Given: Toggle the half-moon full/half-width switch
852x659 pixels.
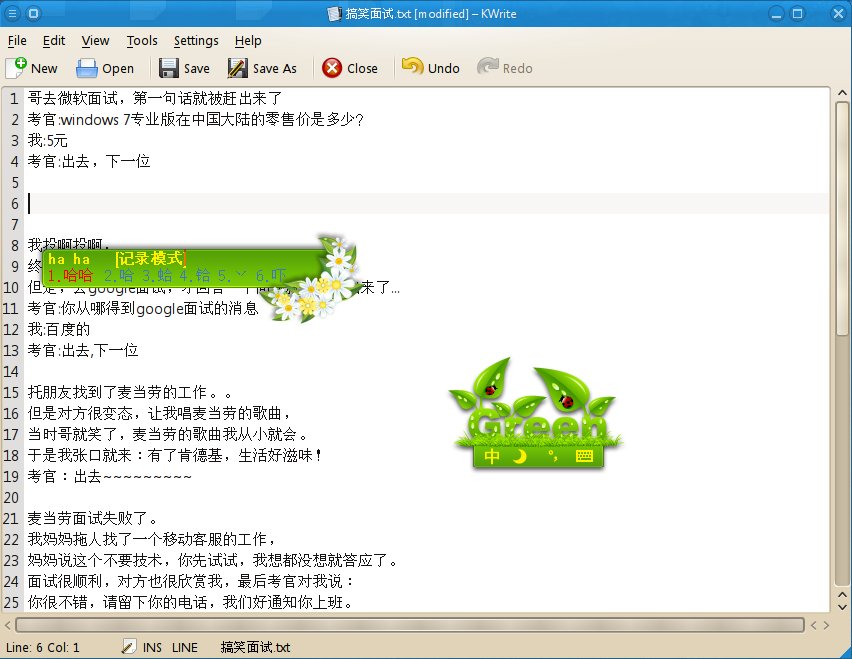Looking at the screenshot, I should coord(520,457).
